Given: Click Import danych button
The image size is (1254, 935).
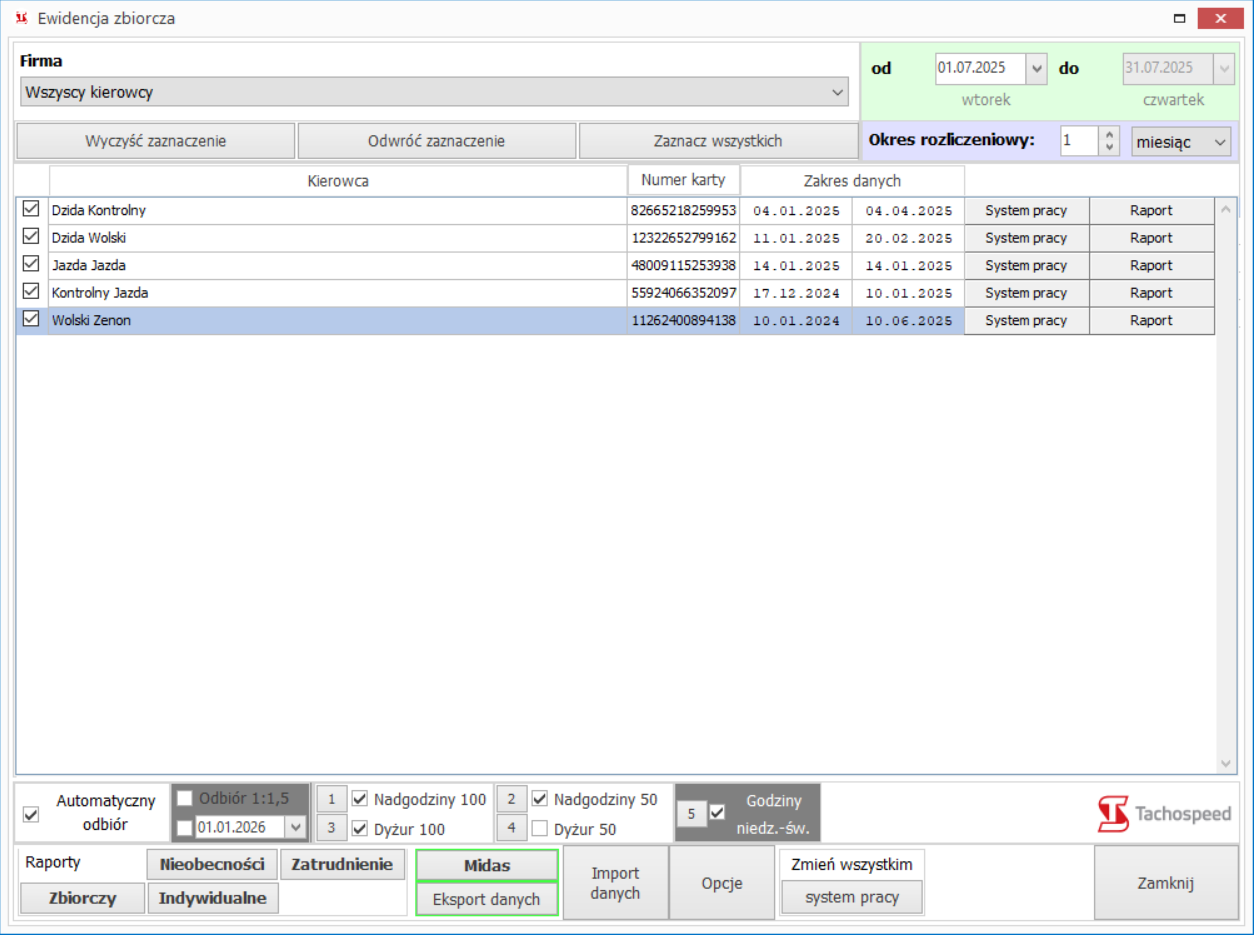Looking at the screenshot, I should click(615, 883).
